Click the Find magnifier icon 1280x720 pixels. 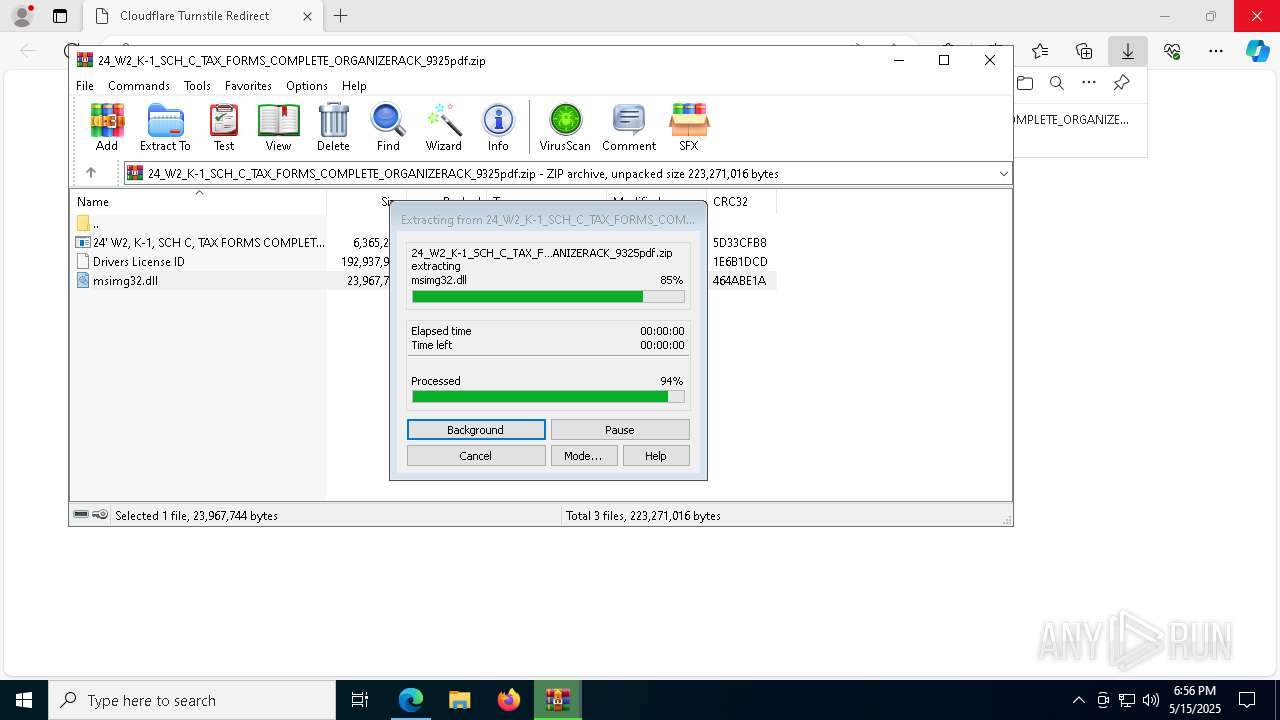click(x=388, y=127)
